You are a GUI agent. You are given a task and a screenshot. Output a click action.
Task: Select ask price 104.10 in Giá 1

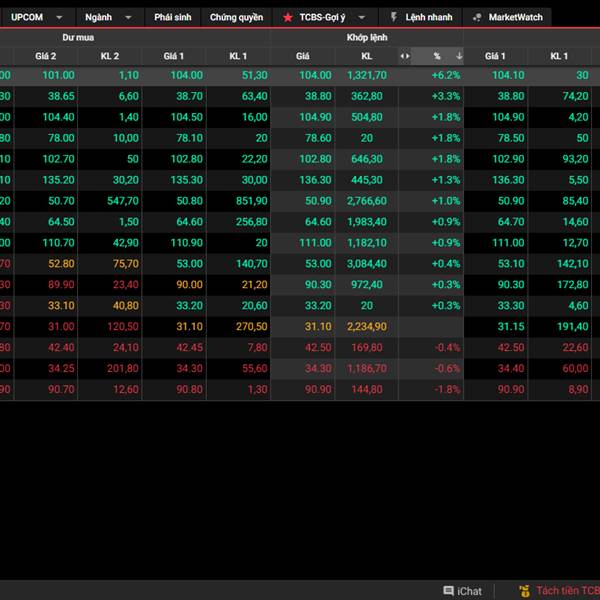[x=508, y=75]
